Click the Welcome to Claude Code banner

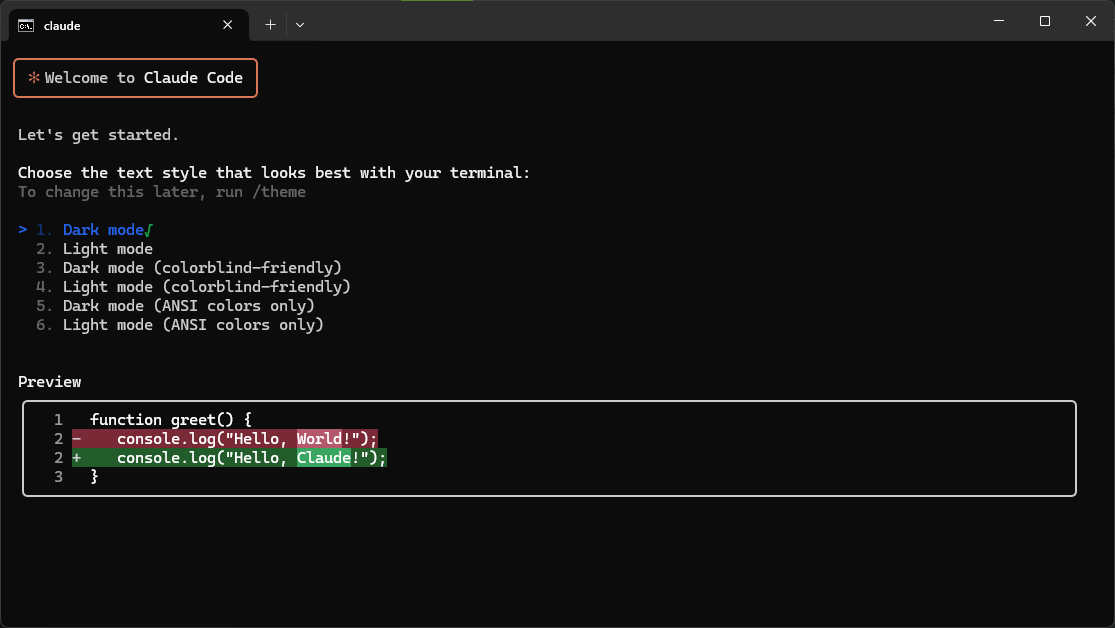[x=135, y=77]
